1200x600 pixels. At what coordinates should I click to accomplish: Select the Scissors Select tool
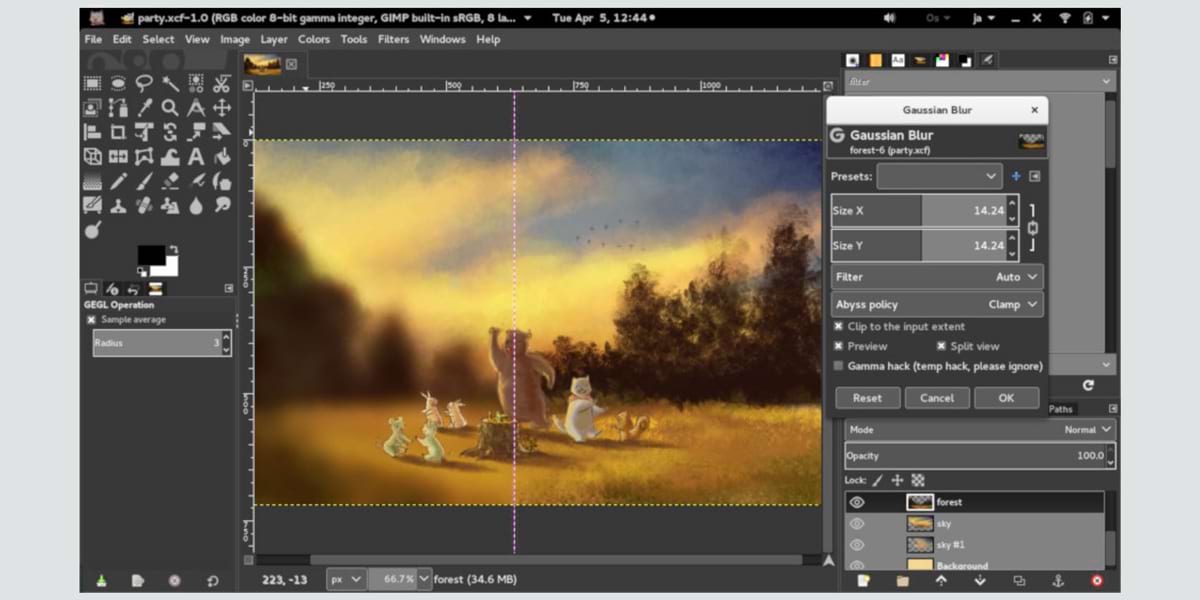coord(222,84)
